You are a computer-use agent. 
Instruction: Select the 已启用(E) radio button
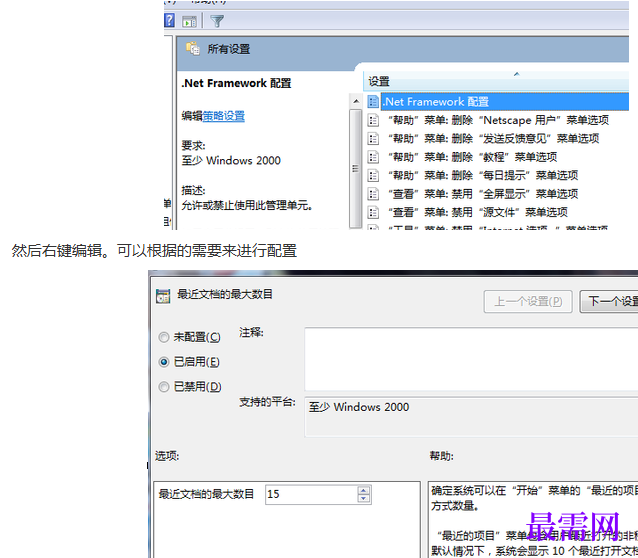click(x=164, y=362)
